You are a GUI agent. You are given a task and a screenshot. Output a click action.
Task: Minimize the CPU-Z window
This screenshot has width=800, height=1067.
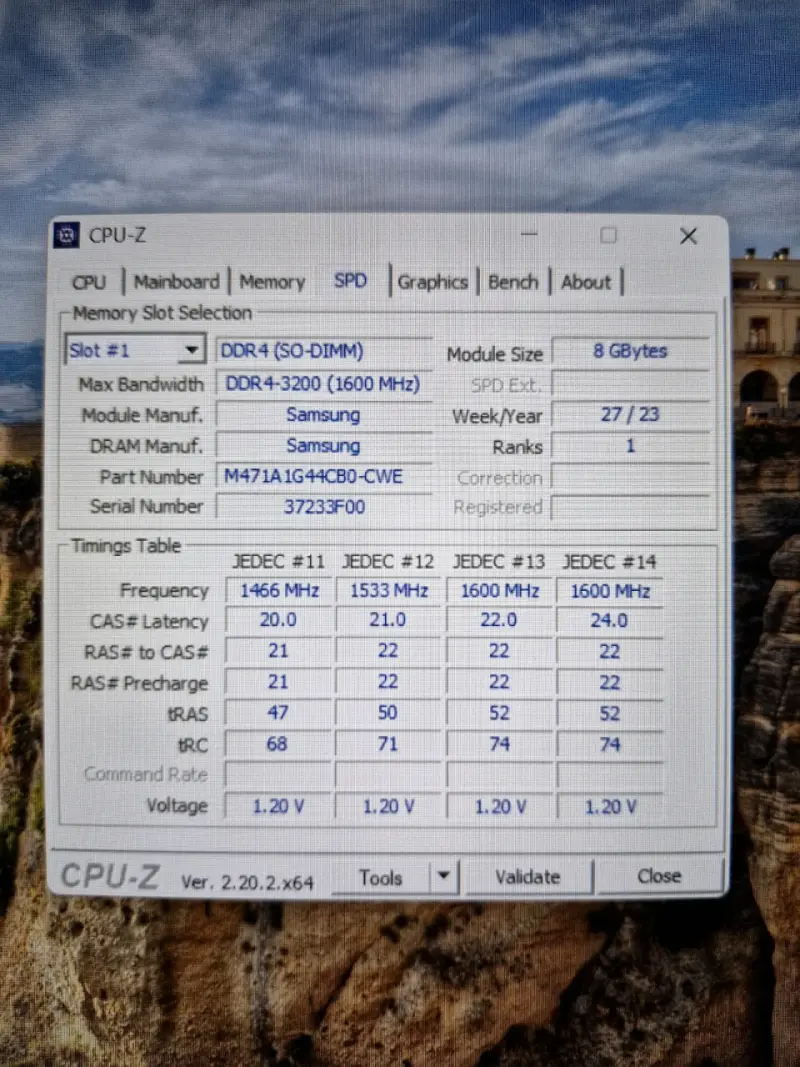529,234
